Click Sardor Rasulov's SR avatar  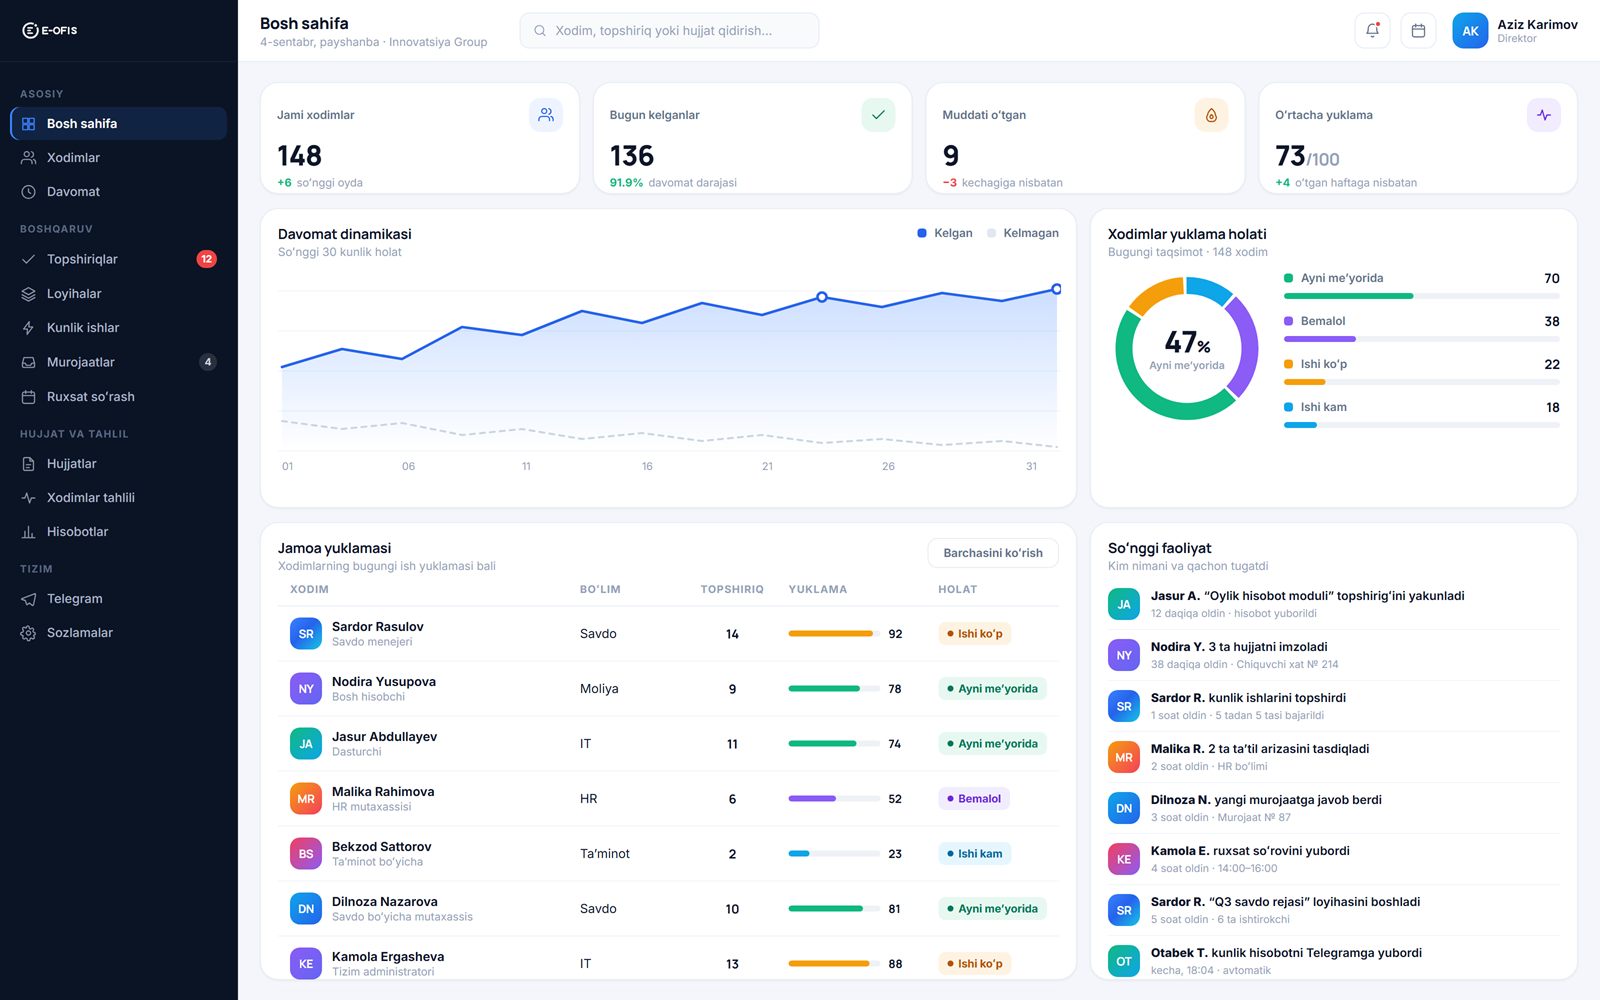306,634
